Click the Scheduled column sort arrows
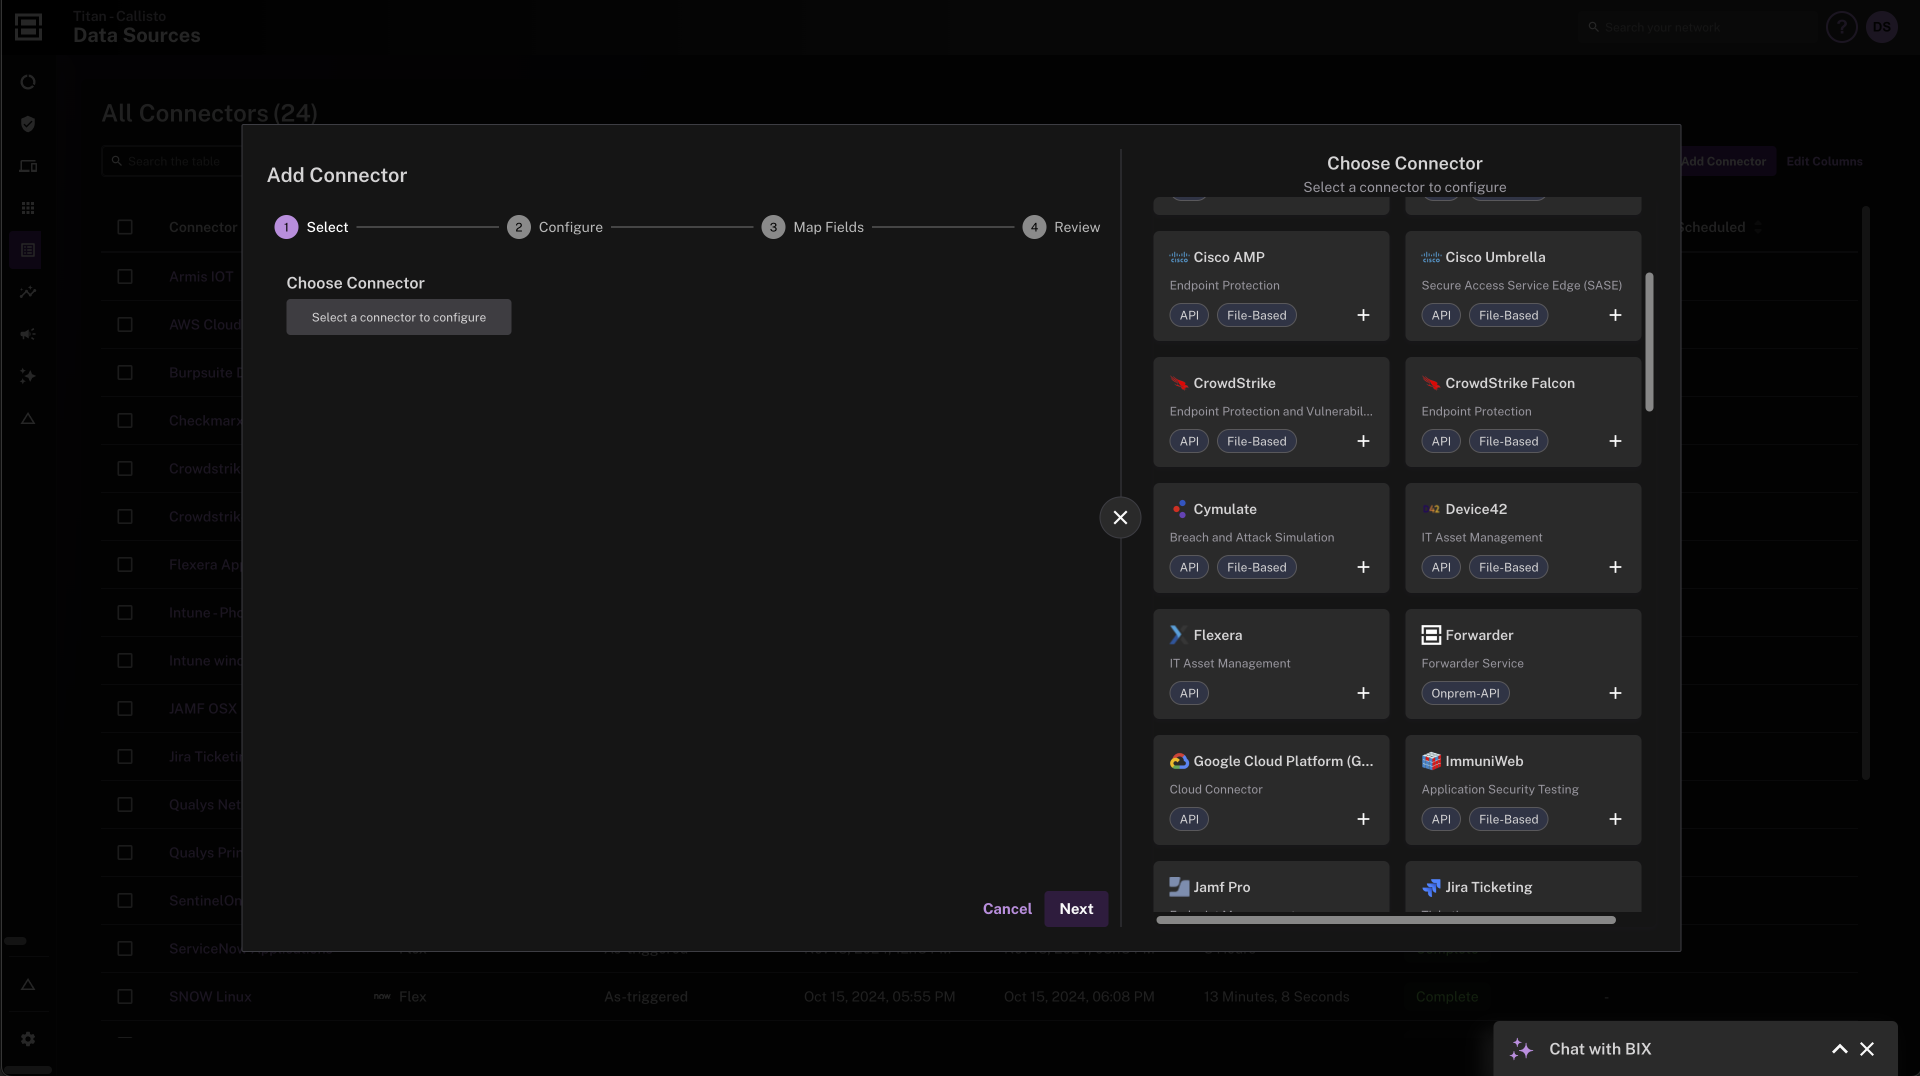The image size is (1920, 1076). (x=1758, y=227)
